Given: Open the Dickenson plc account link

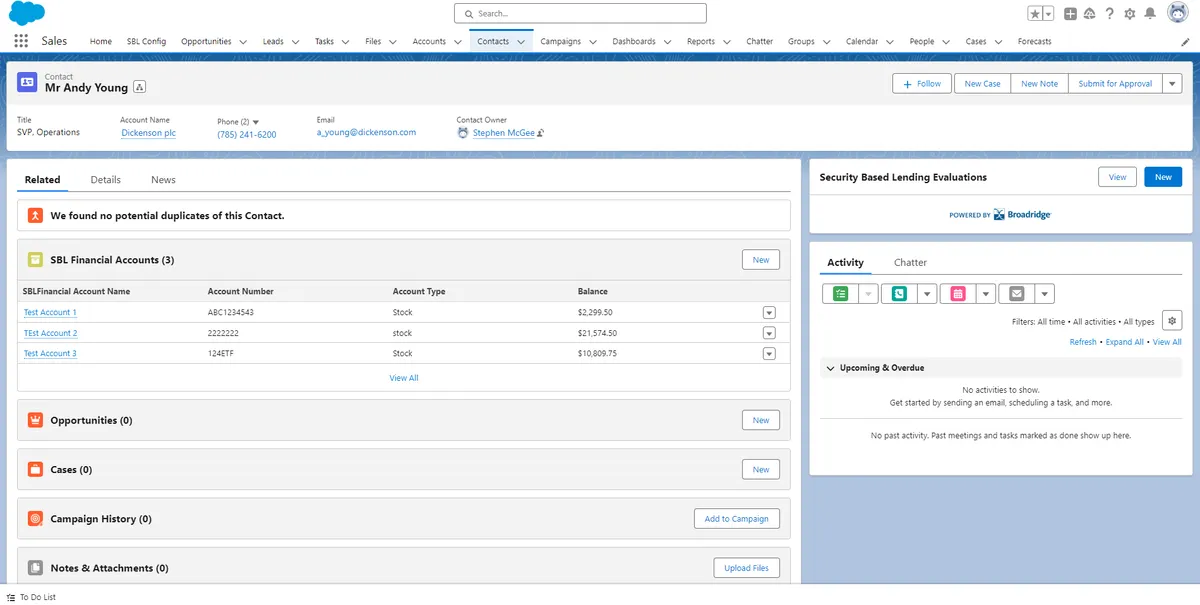Looking at the screenshot, I should pyautogui.click(x=148, y=133).
